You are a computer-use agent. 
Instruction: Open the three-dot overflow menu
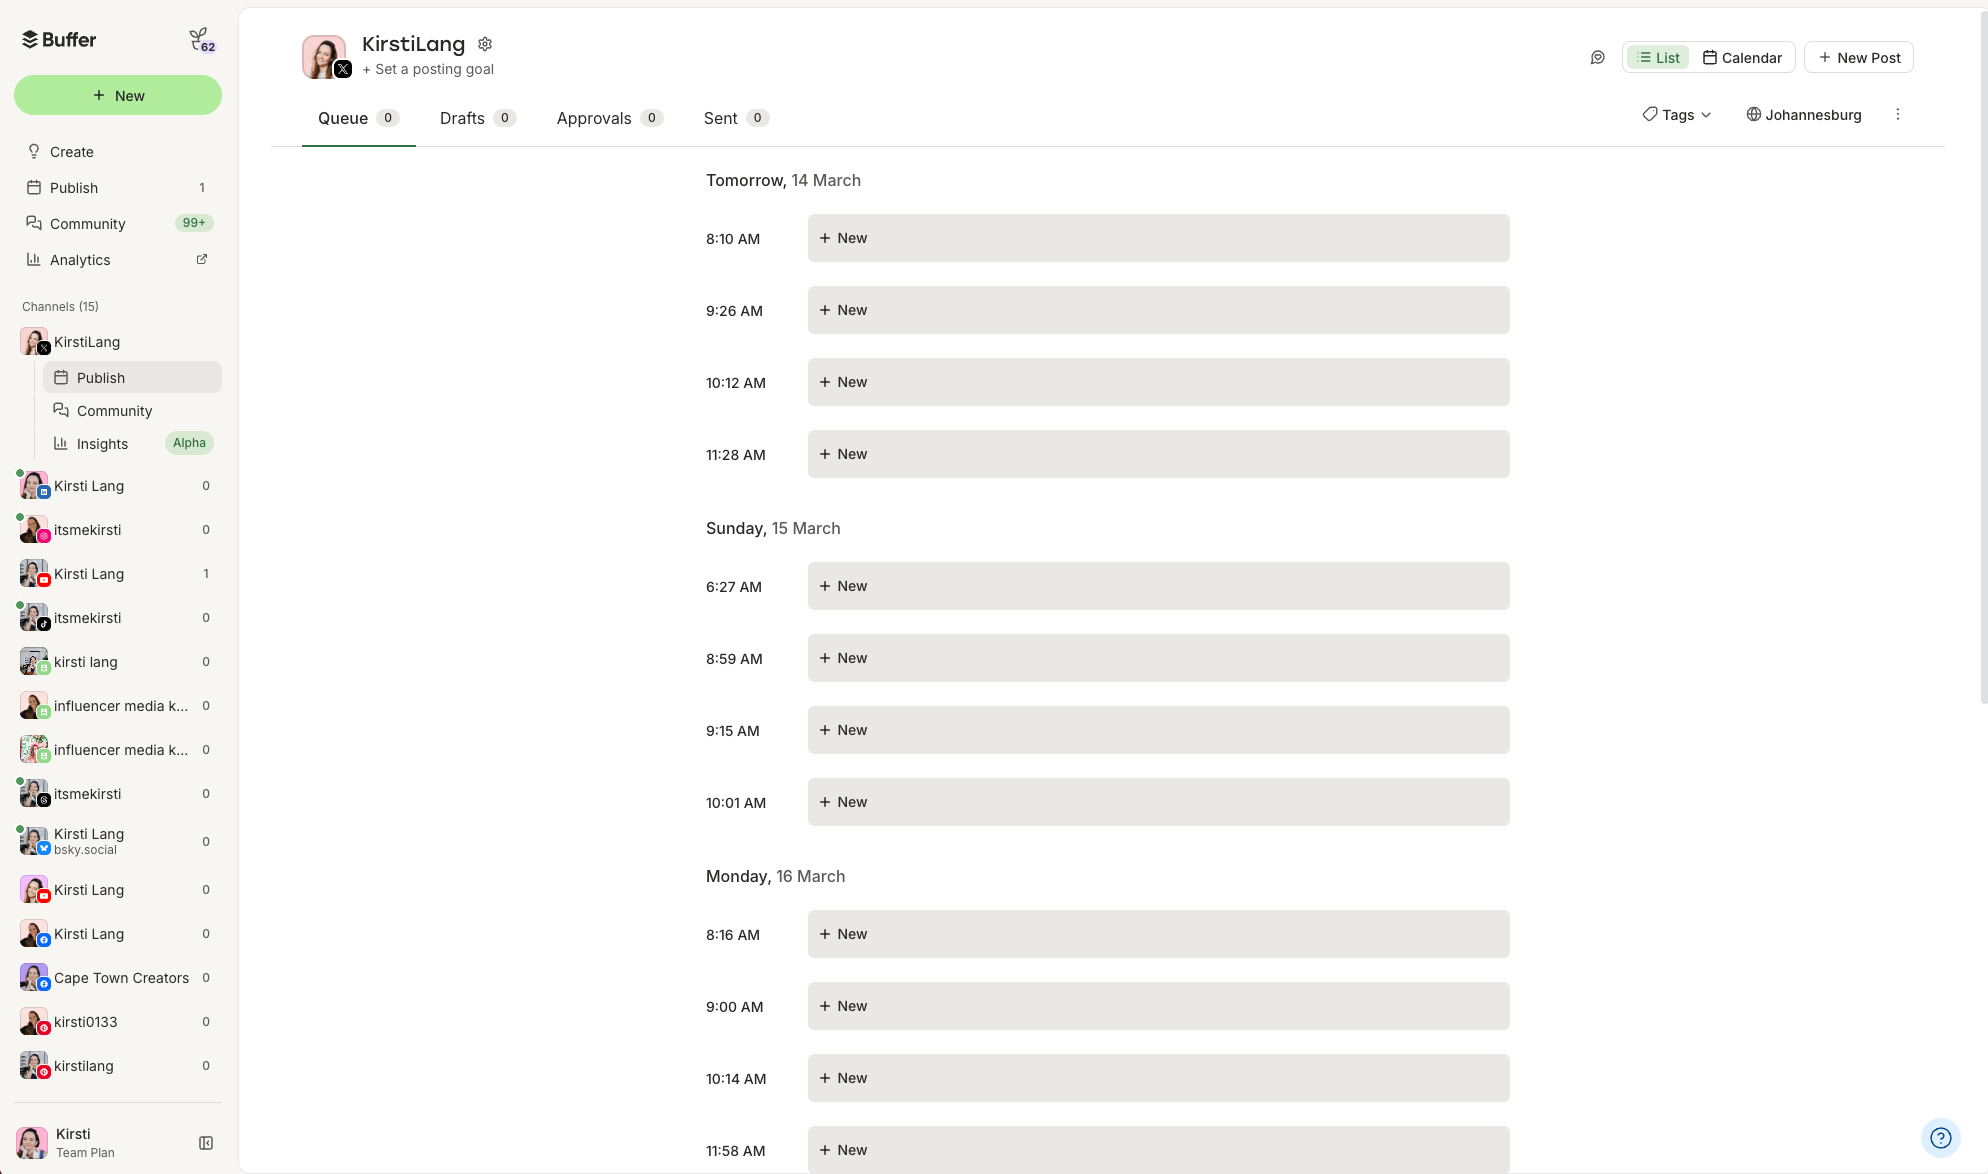click(x=1898, y=114)
